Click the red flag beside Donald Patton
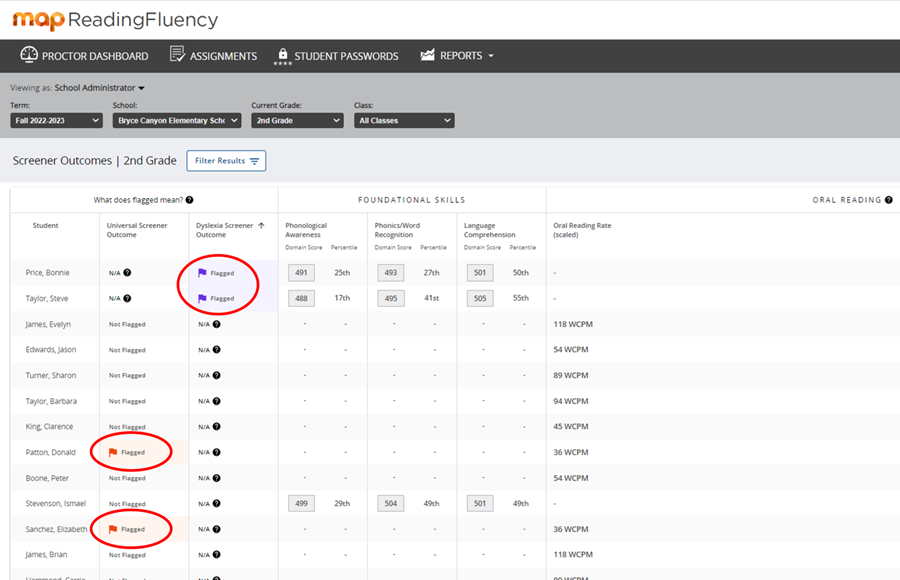The width and height of the screenshot is (900, 580). (113, 452)
